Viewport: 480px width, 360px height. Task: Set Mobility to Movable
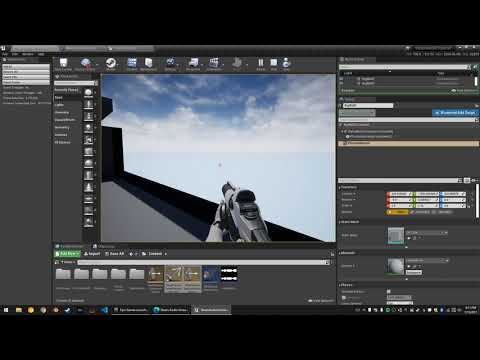[443, 212]
